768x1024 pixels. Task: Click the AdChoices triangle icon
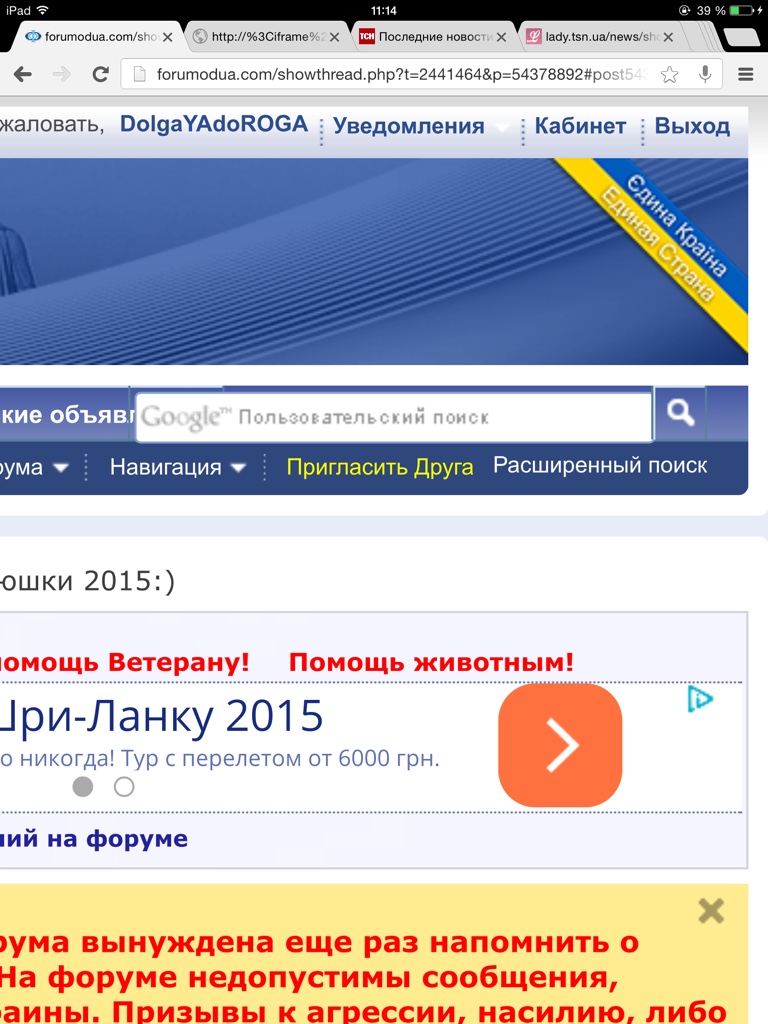click(x=700, y=699)
